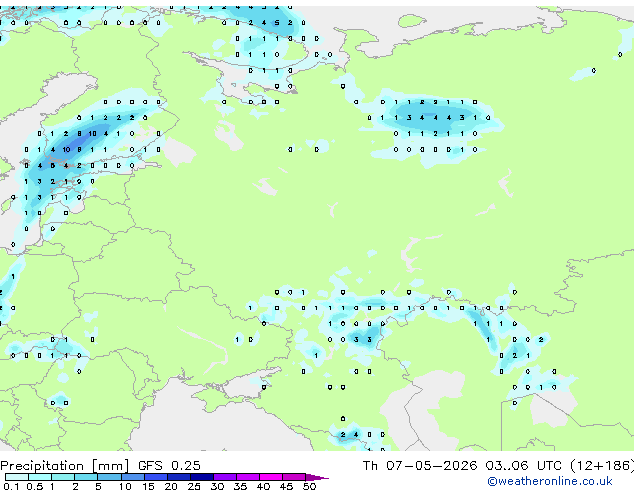Screen dimensions: 634x490
Task: Click the legend scale label '35'
Action: [241, 486]
